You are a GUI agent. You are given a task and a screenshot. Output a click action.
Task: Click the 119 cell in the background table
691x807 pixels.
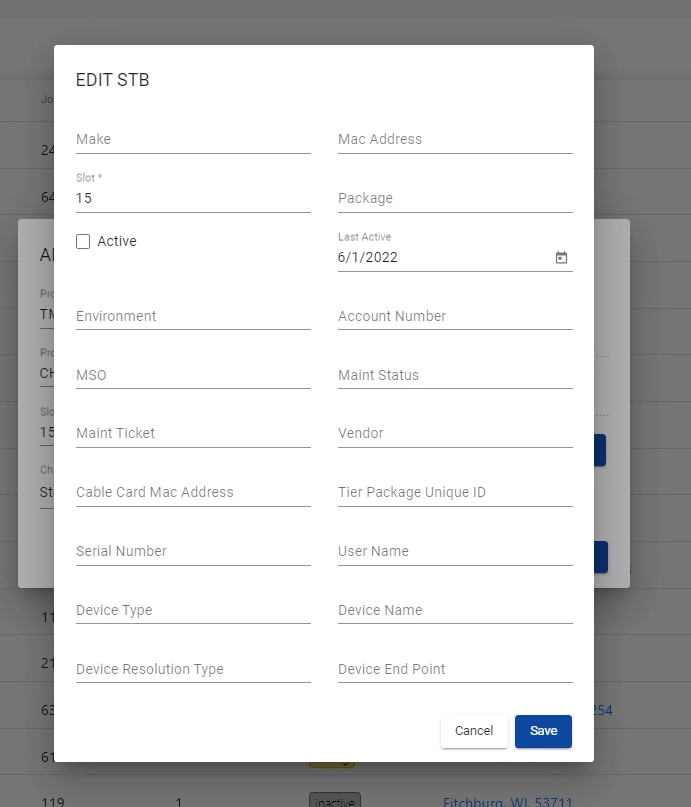[53, 801]
